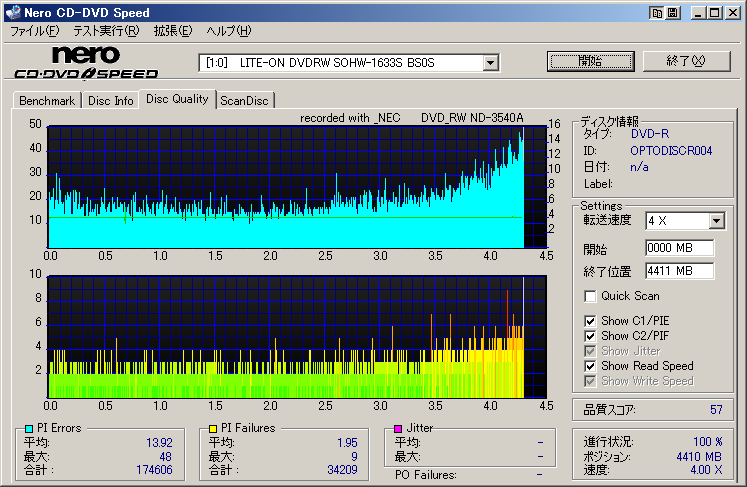Click the PI Failures average 1.95
Screen dimensions: 747x487
click(347, 443)
